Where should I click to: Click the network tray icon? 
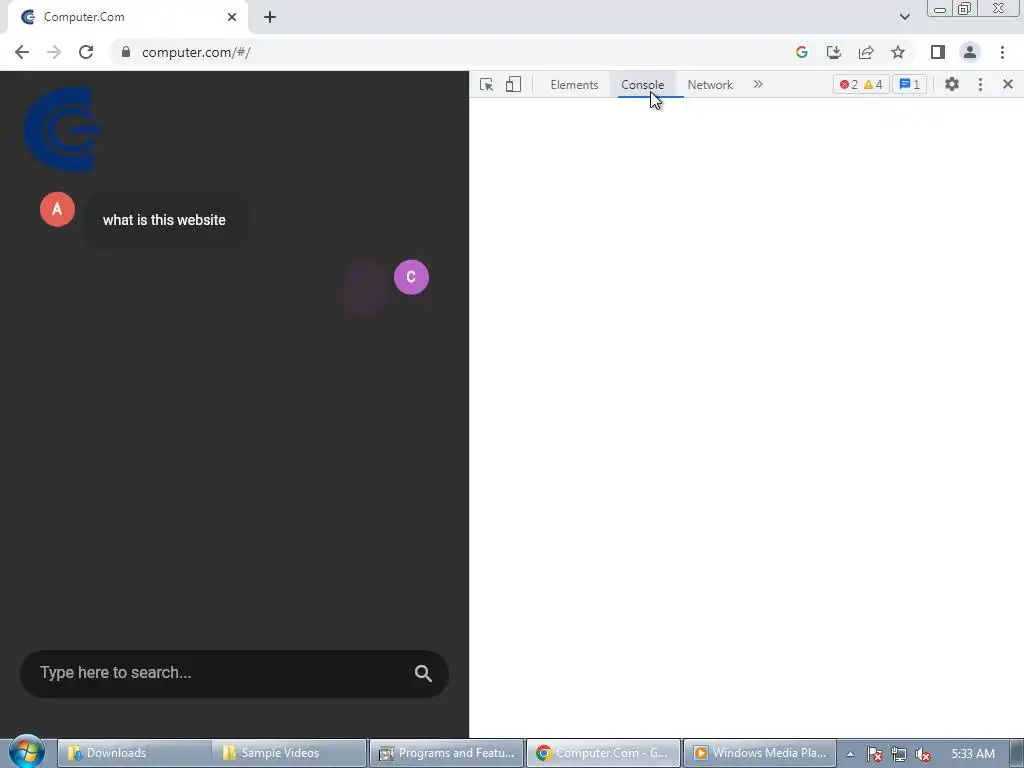(899, 754)
